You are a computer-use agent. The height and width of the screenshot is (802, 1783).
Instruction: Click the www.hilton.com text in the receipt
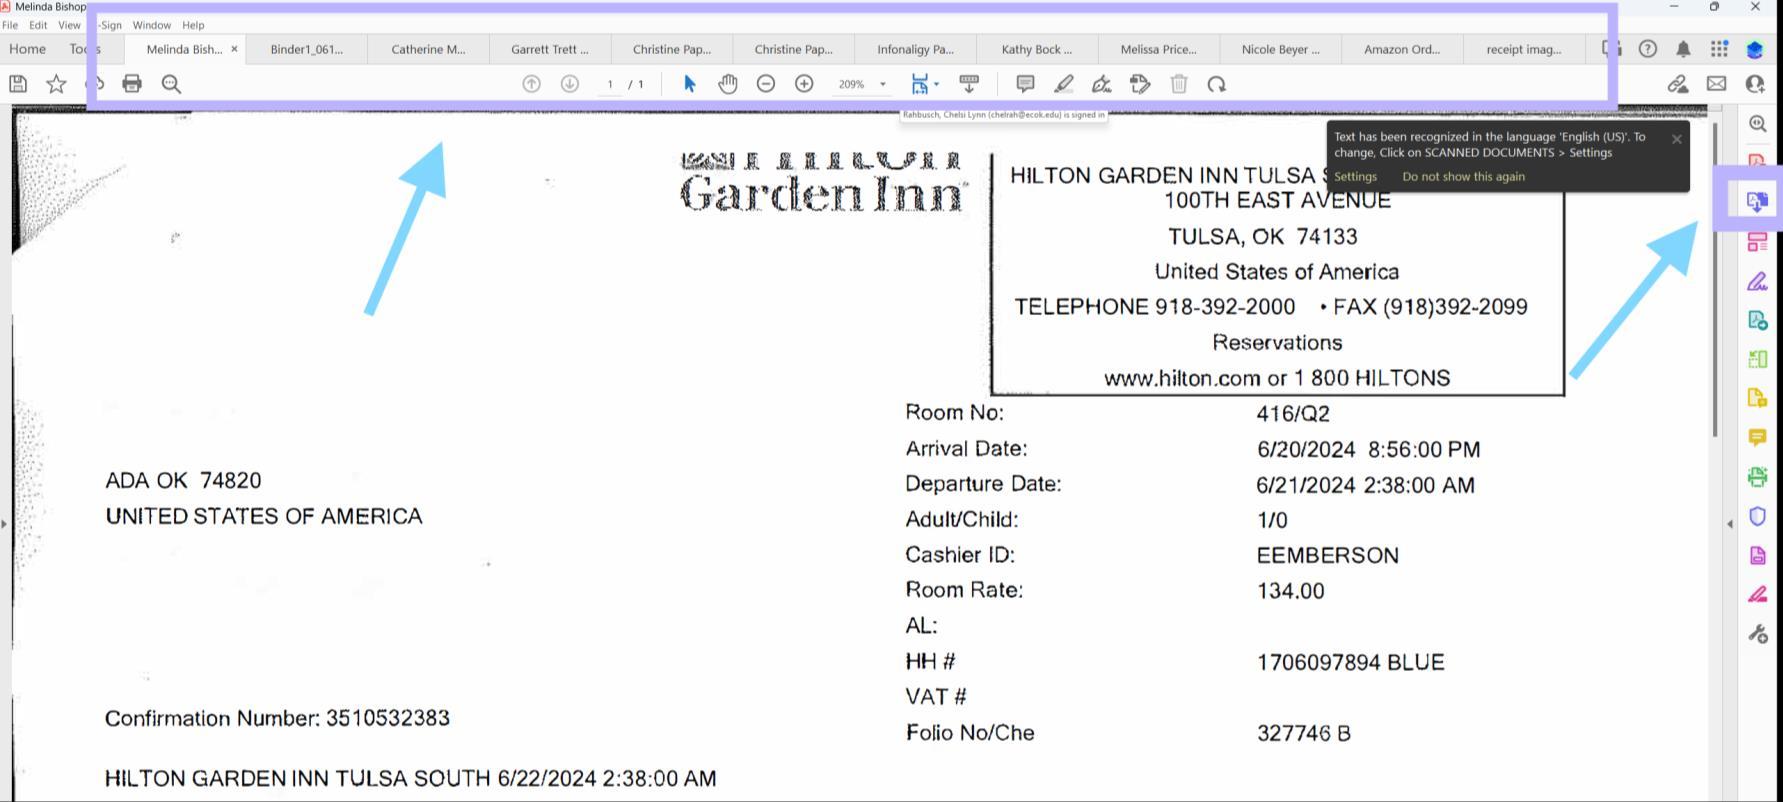(x=1182, y=378)
